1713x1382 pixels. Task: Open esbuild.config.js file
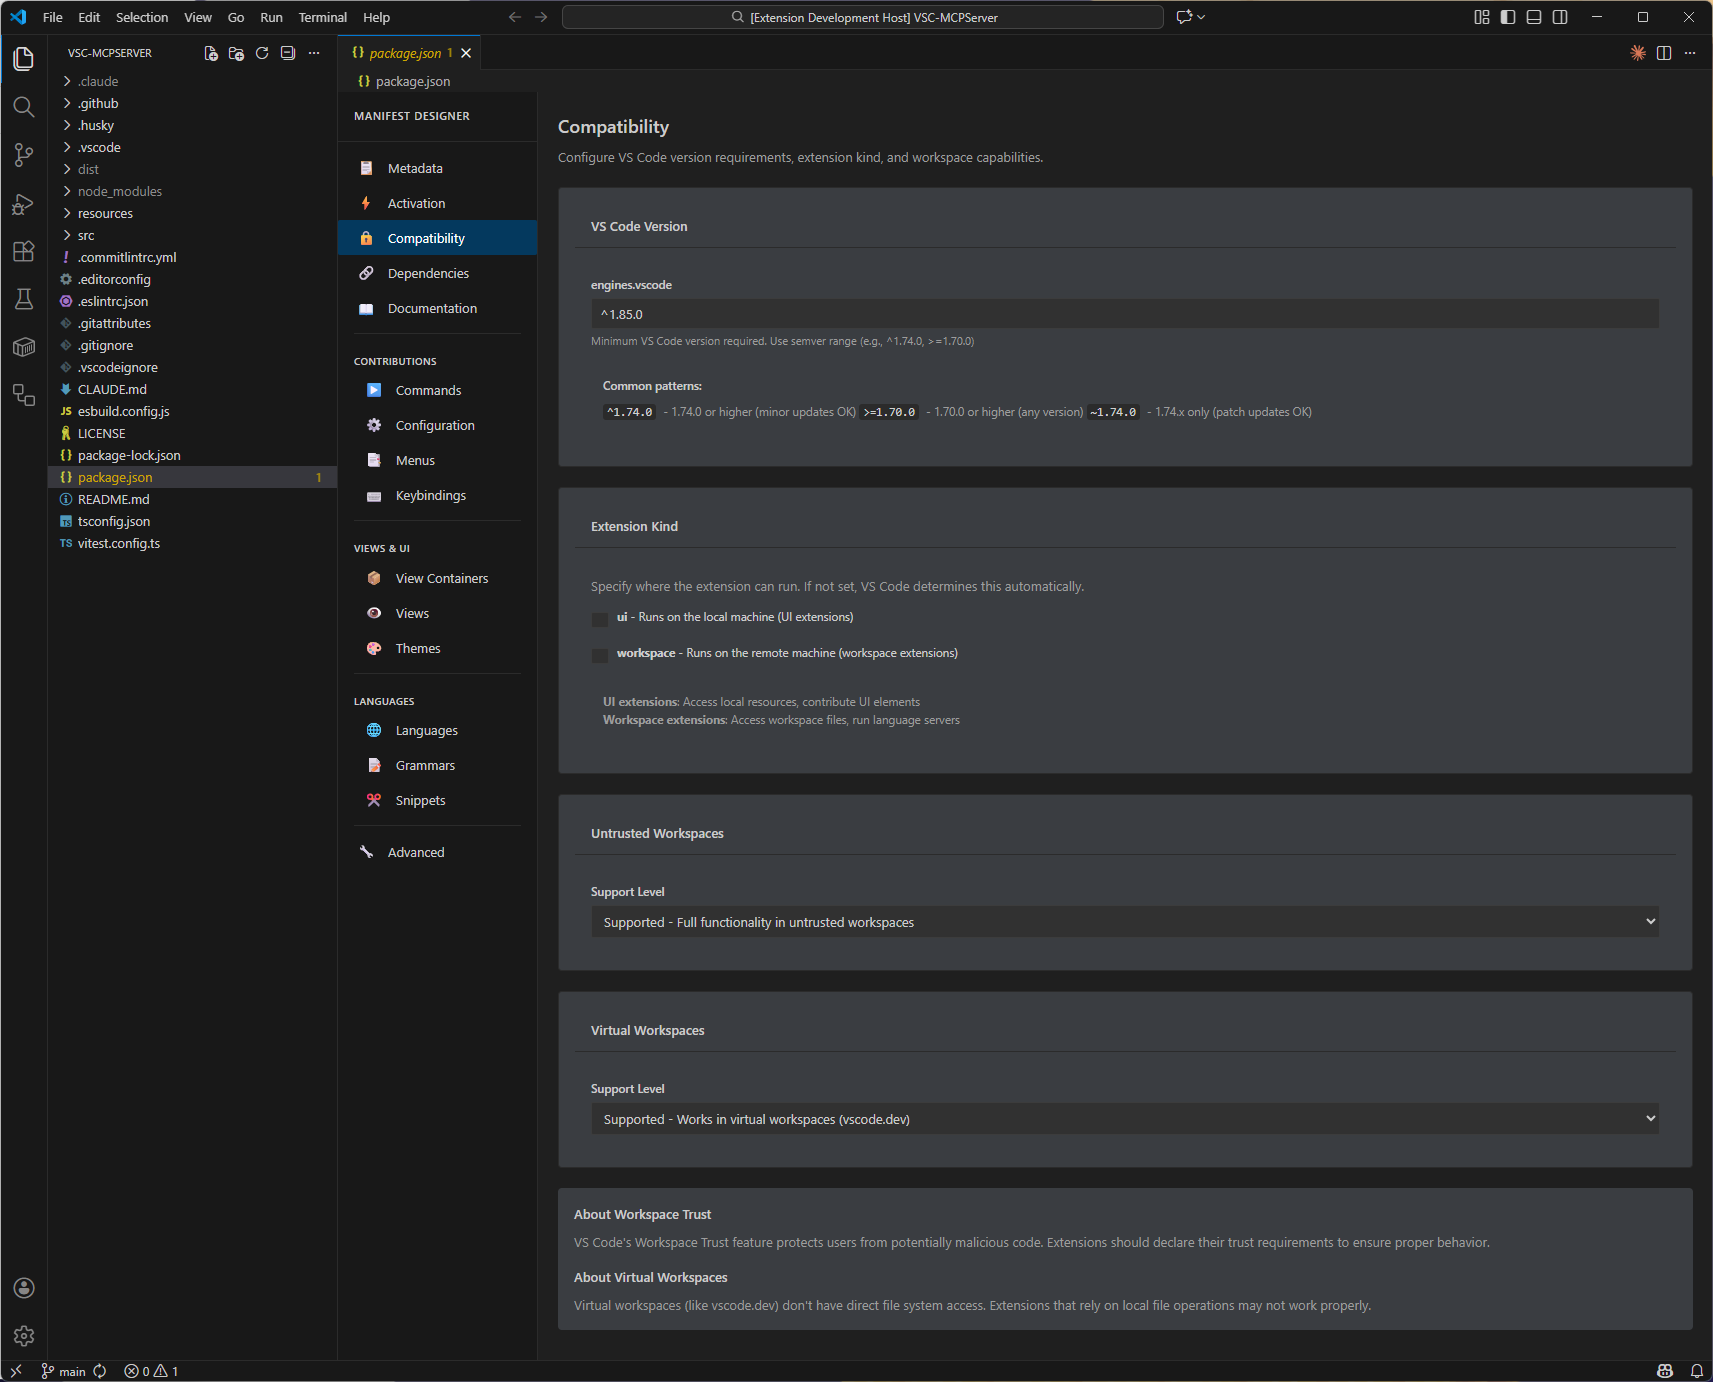click(x=192, y=411)
